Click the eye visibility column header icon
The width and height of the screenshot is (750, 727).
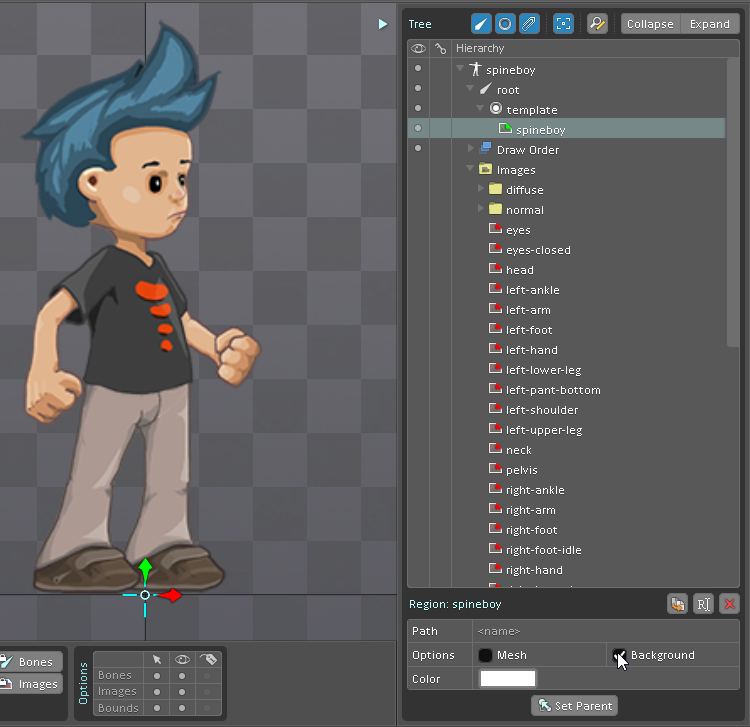point(418,48)
